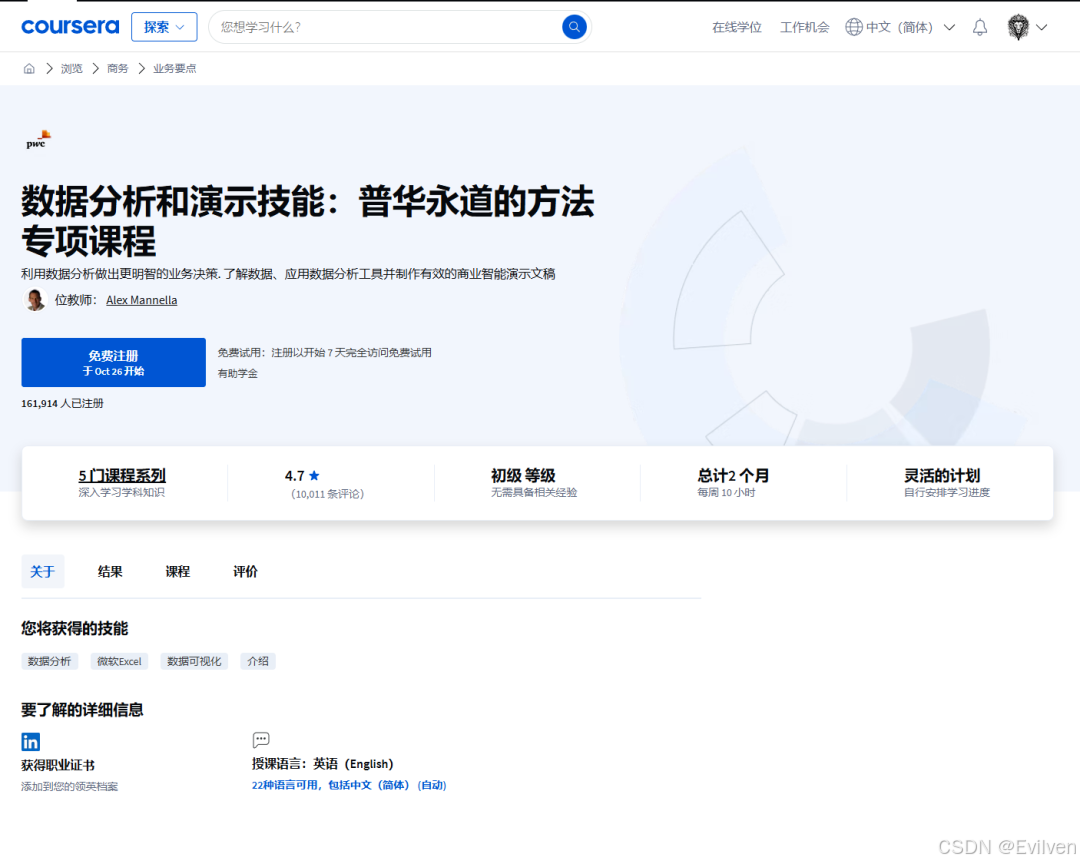
Task: Click the 初级 等级 level text
Action: point(523,475)
